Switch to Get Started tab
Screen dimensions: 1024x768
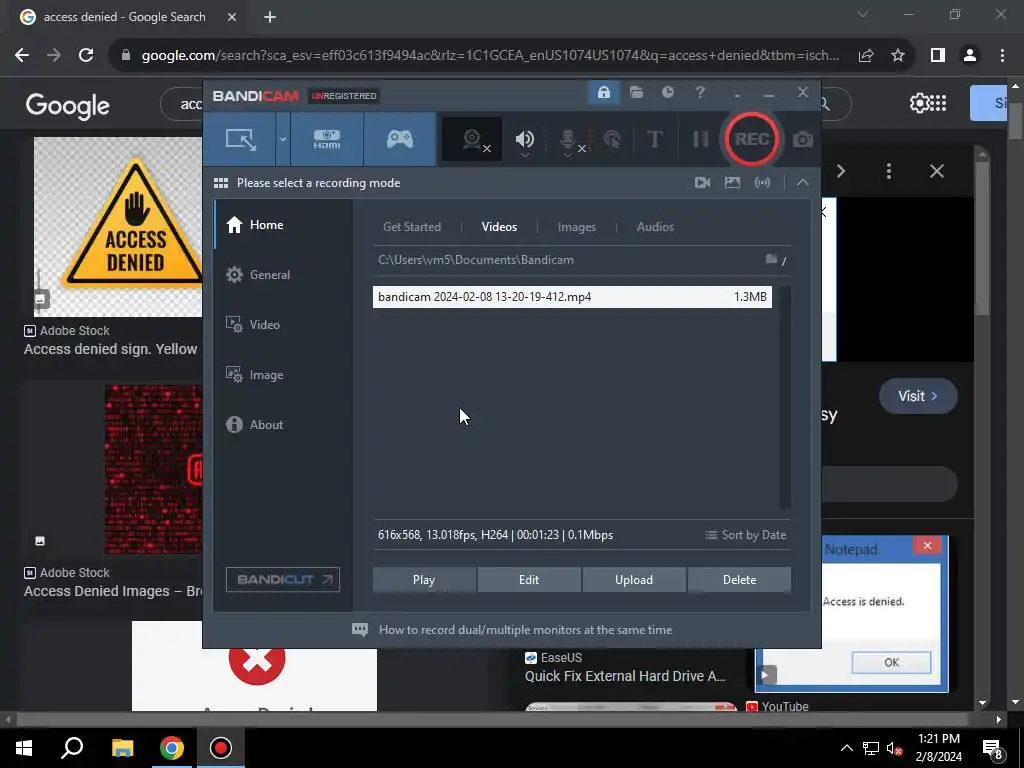[x=411, y=227]
